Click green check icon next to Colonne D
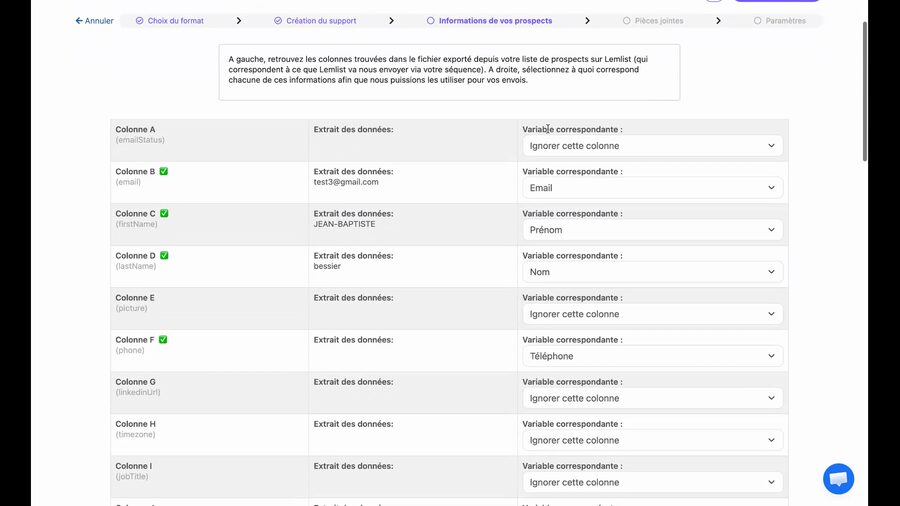Image resolution: width=900 pixels, height=506 pixels. (164, 255)
